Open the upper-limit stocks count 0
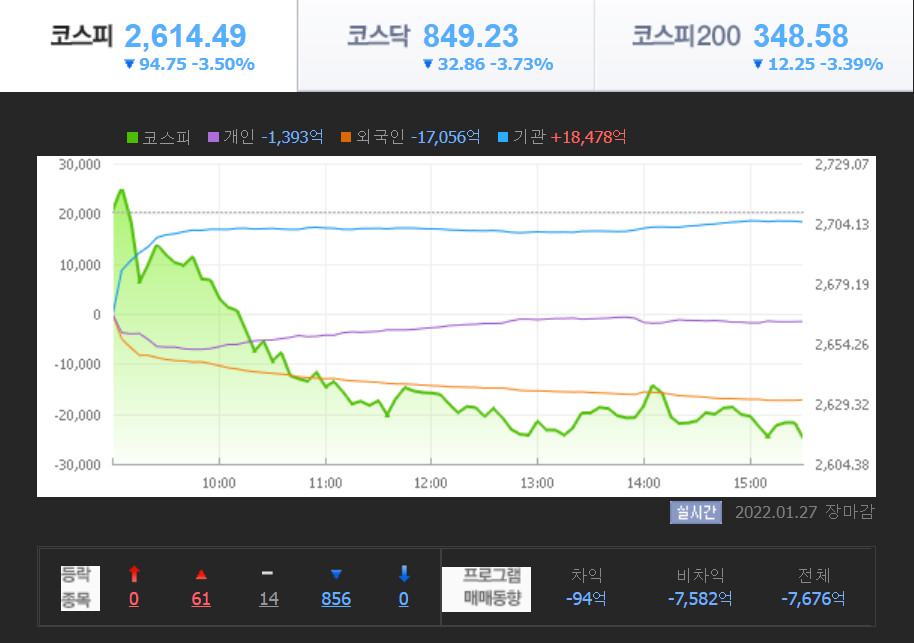Screen dimensions: 914x643 coord(134,599)
